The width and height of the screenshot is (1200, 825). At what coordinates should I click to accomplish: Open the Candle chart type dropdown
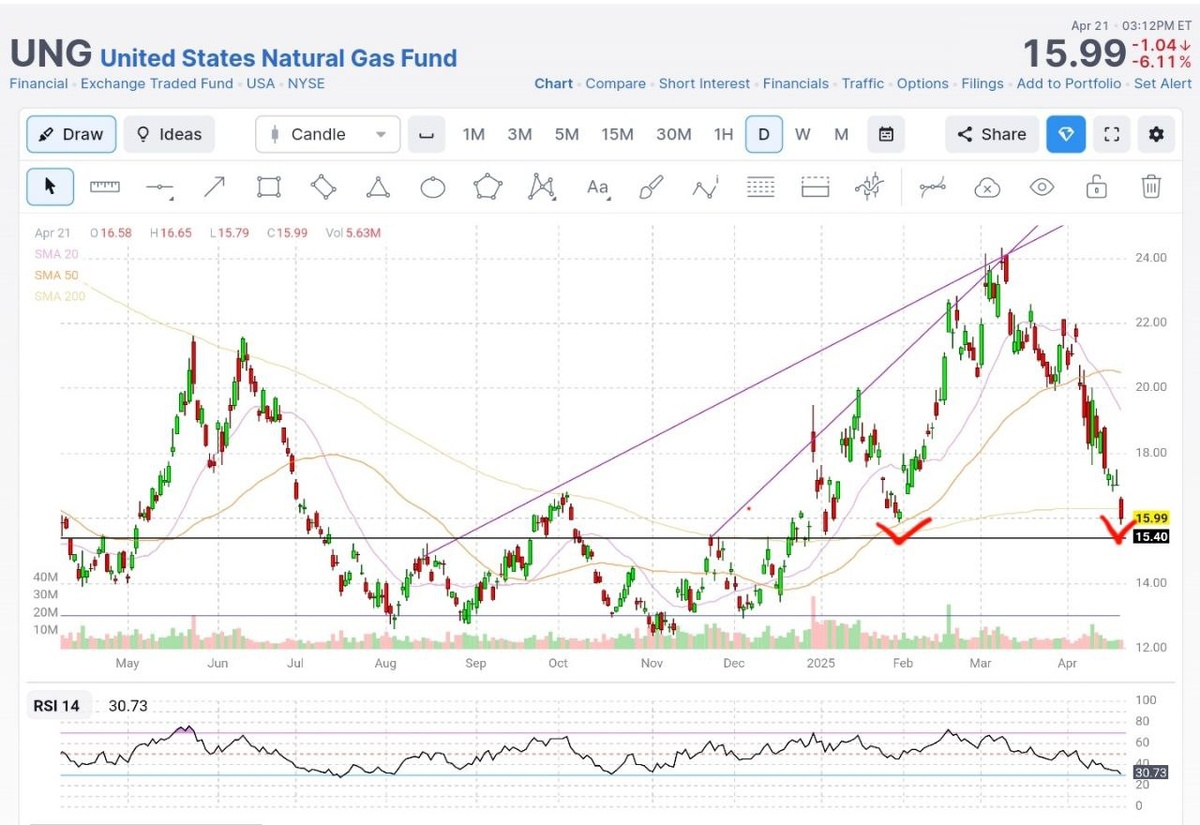[x=328, y=134]
